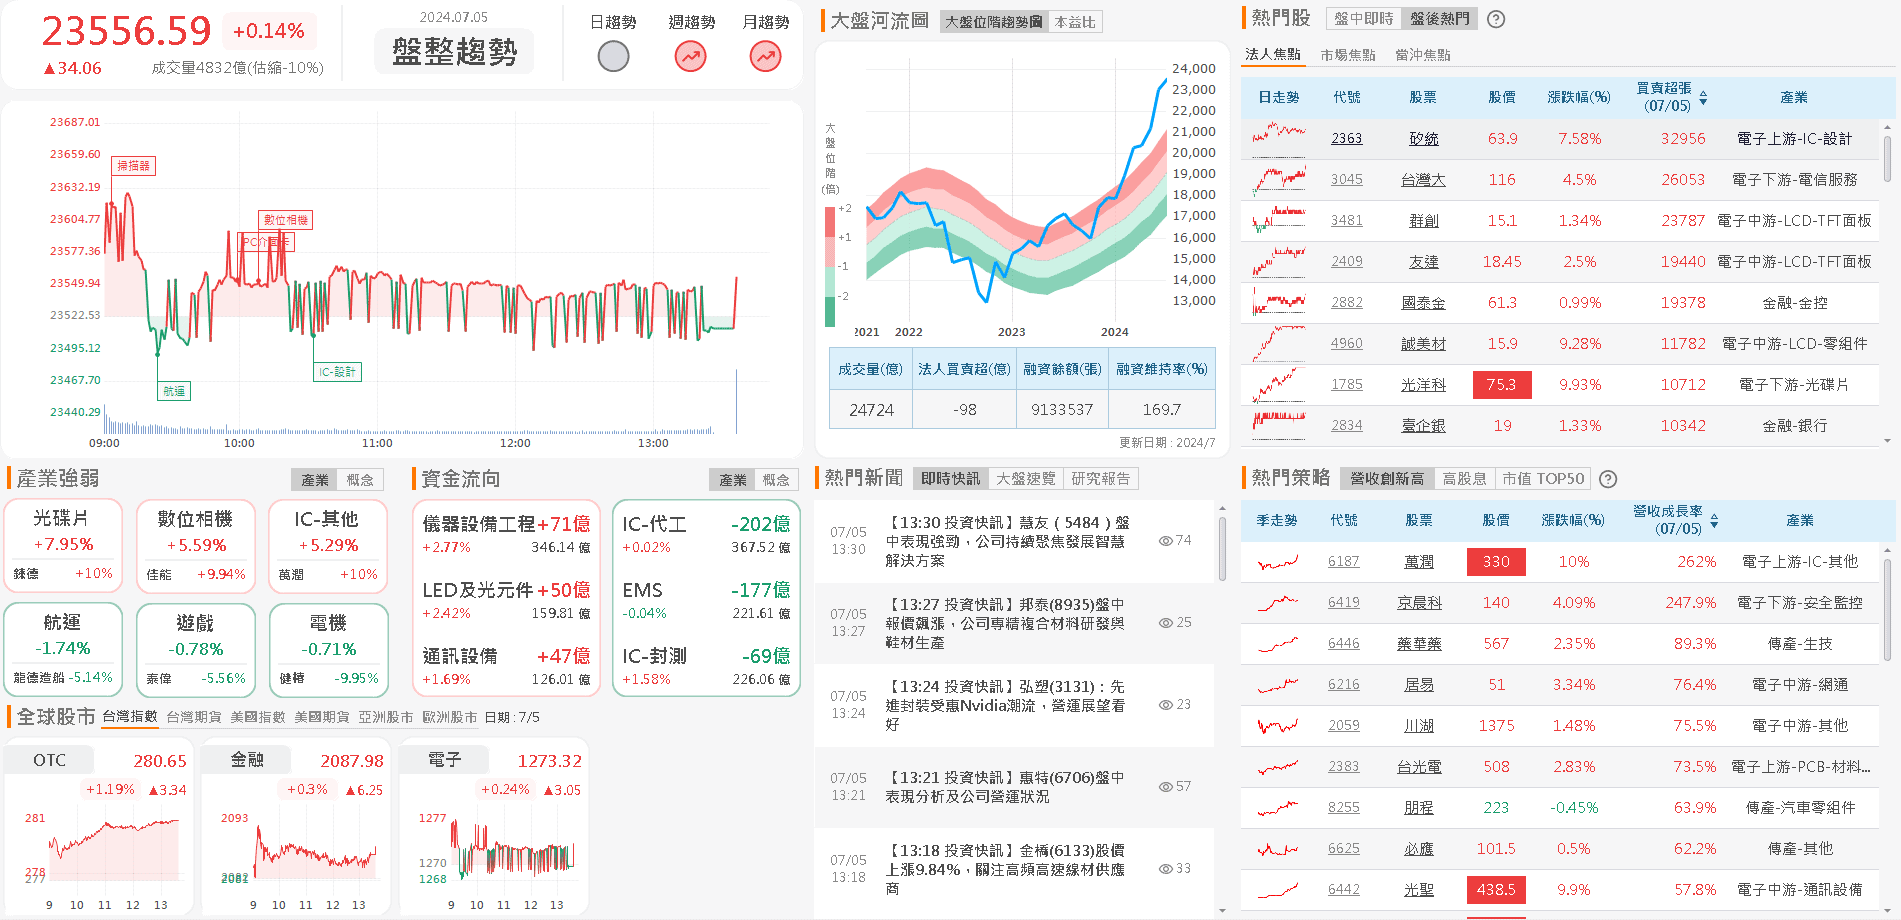1901x920 pixels.
Task: Open 京晨科 stock name link
Action: pyautogui.click(x=1419, y=603)
